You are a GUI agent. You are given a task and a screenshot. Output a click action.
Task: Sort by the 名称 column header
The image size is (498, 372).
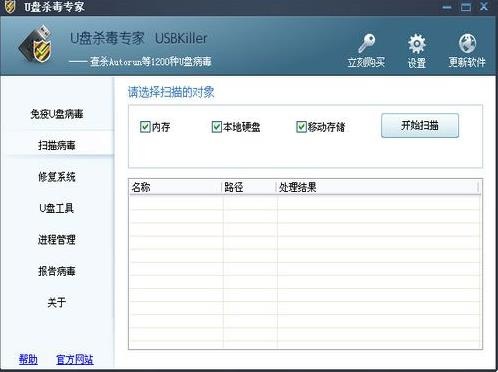175,187
